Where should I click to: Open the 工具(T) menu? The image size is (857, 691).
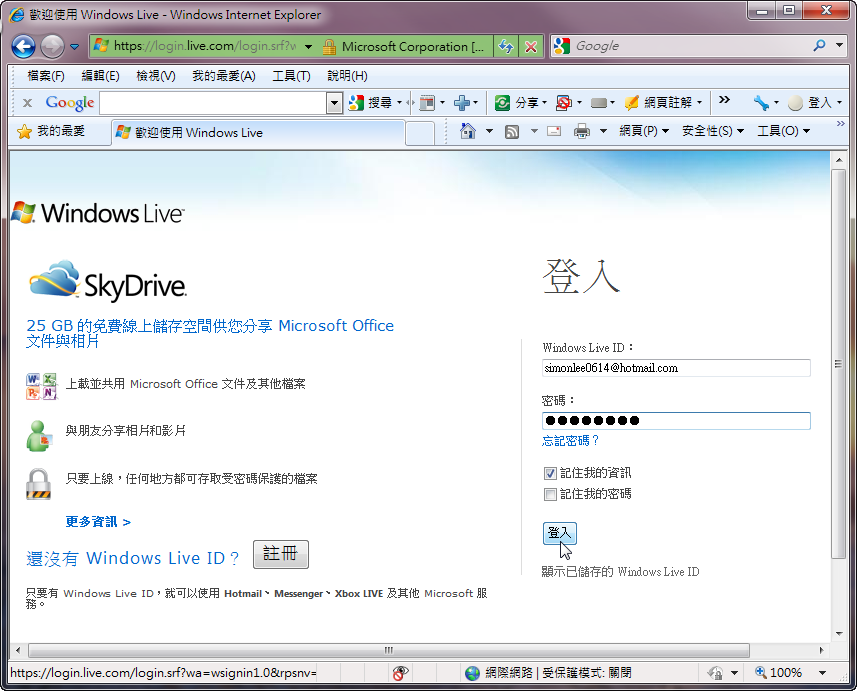pyautogui.click(x=291, y=75)
